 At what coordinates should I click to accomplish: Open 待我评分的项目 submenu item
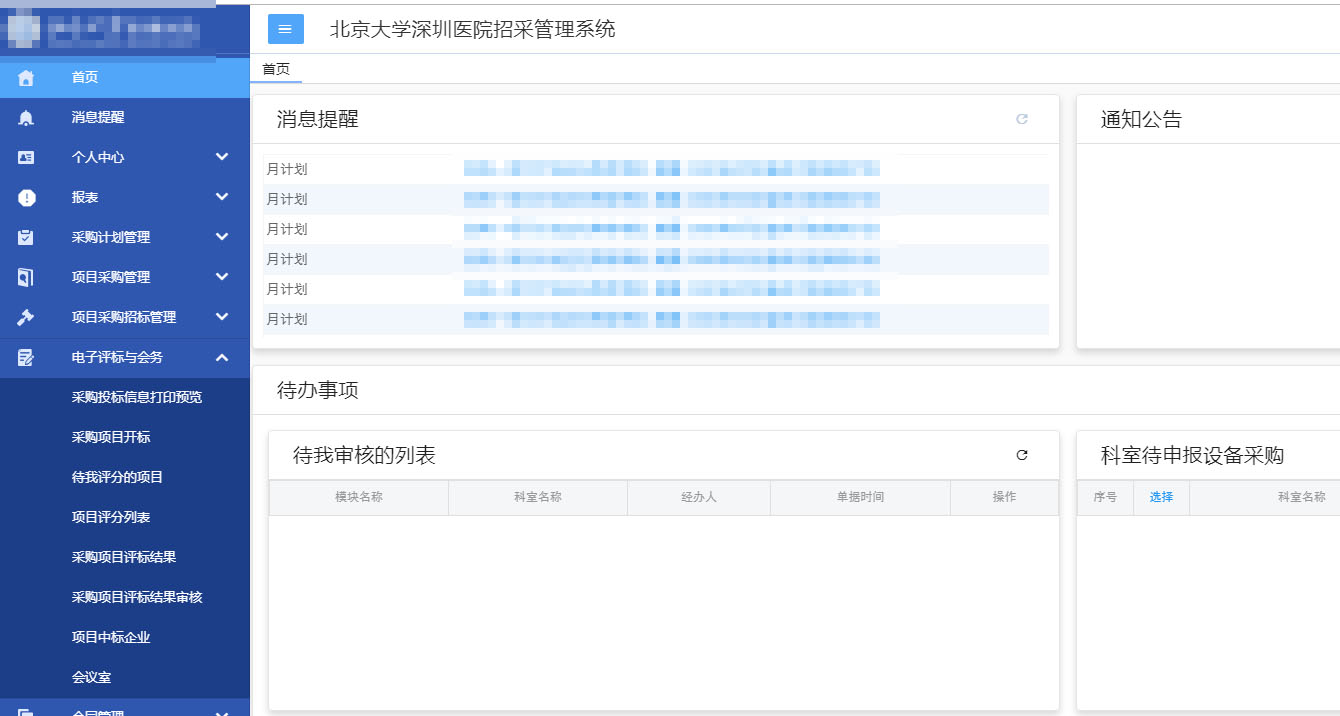117,477
